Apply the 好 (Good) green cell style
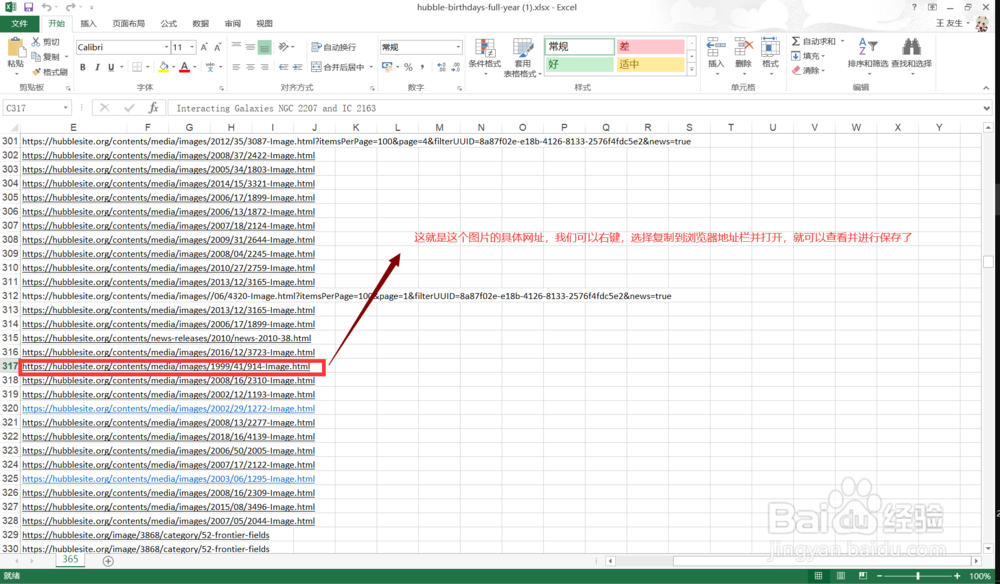Image resolution: width=1000 pixels, height=584 pixels. (x=579, y=64)
